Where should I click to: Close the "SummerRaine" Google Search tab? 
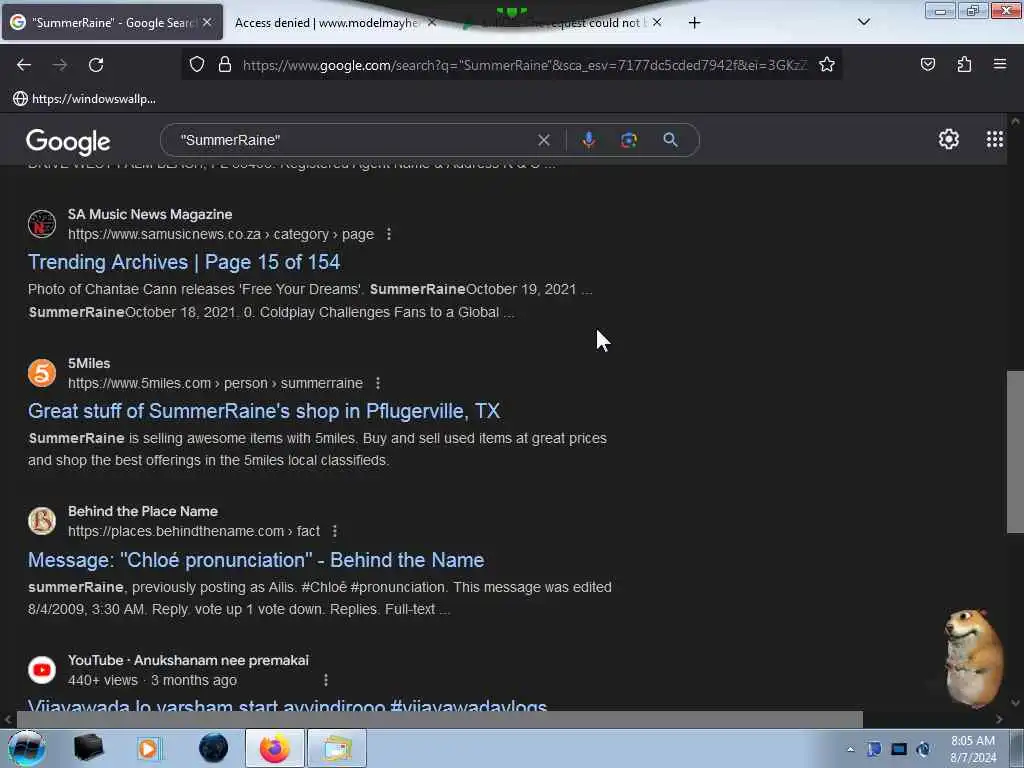[x=206, y=23]
